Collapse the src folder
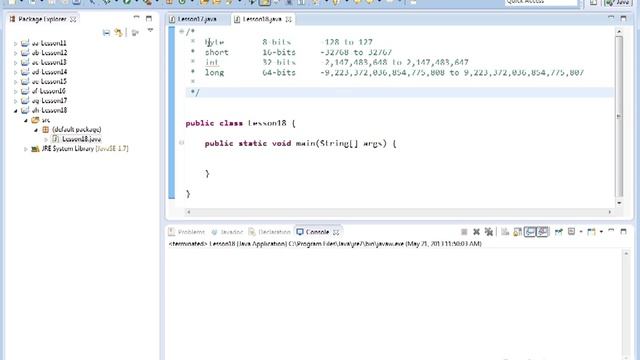This screenshot has height=360, width=640. coord(26,120)
